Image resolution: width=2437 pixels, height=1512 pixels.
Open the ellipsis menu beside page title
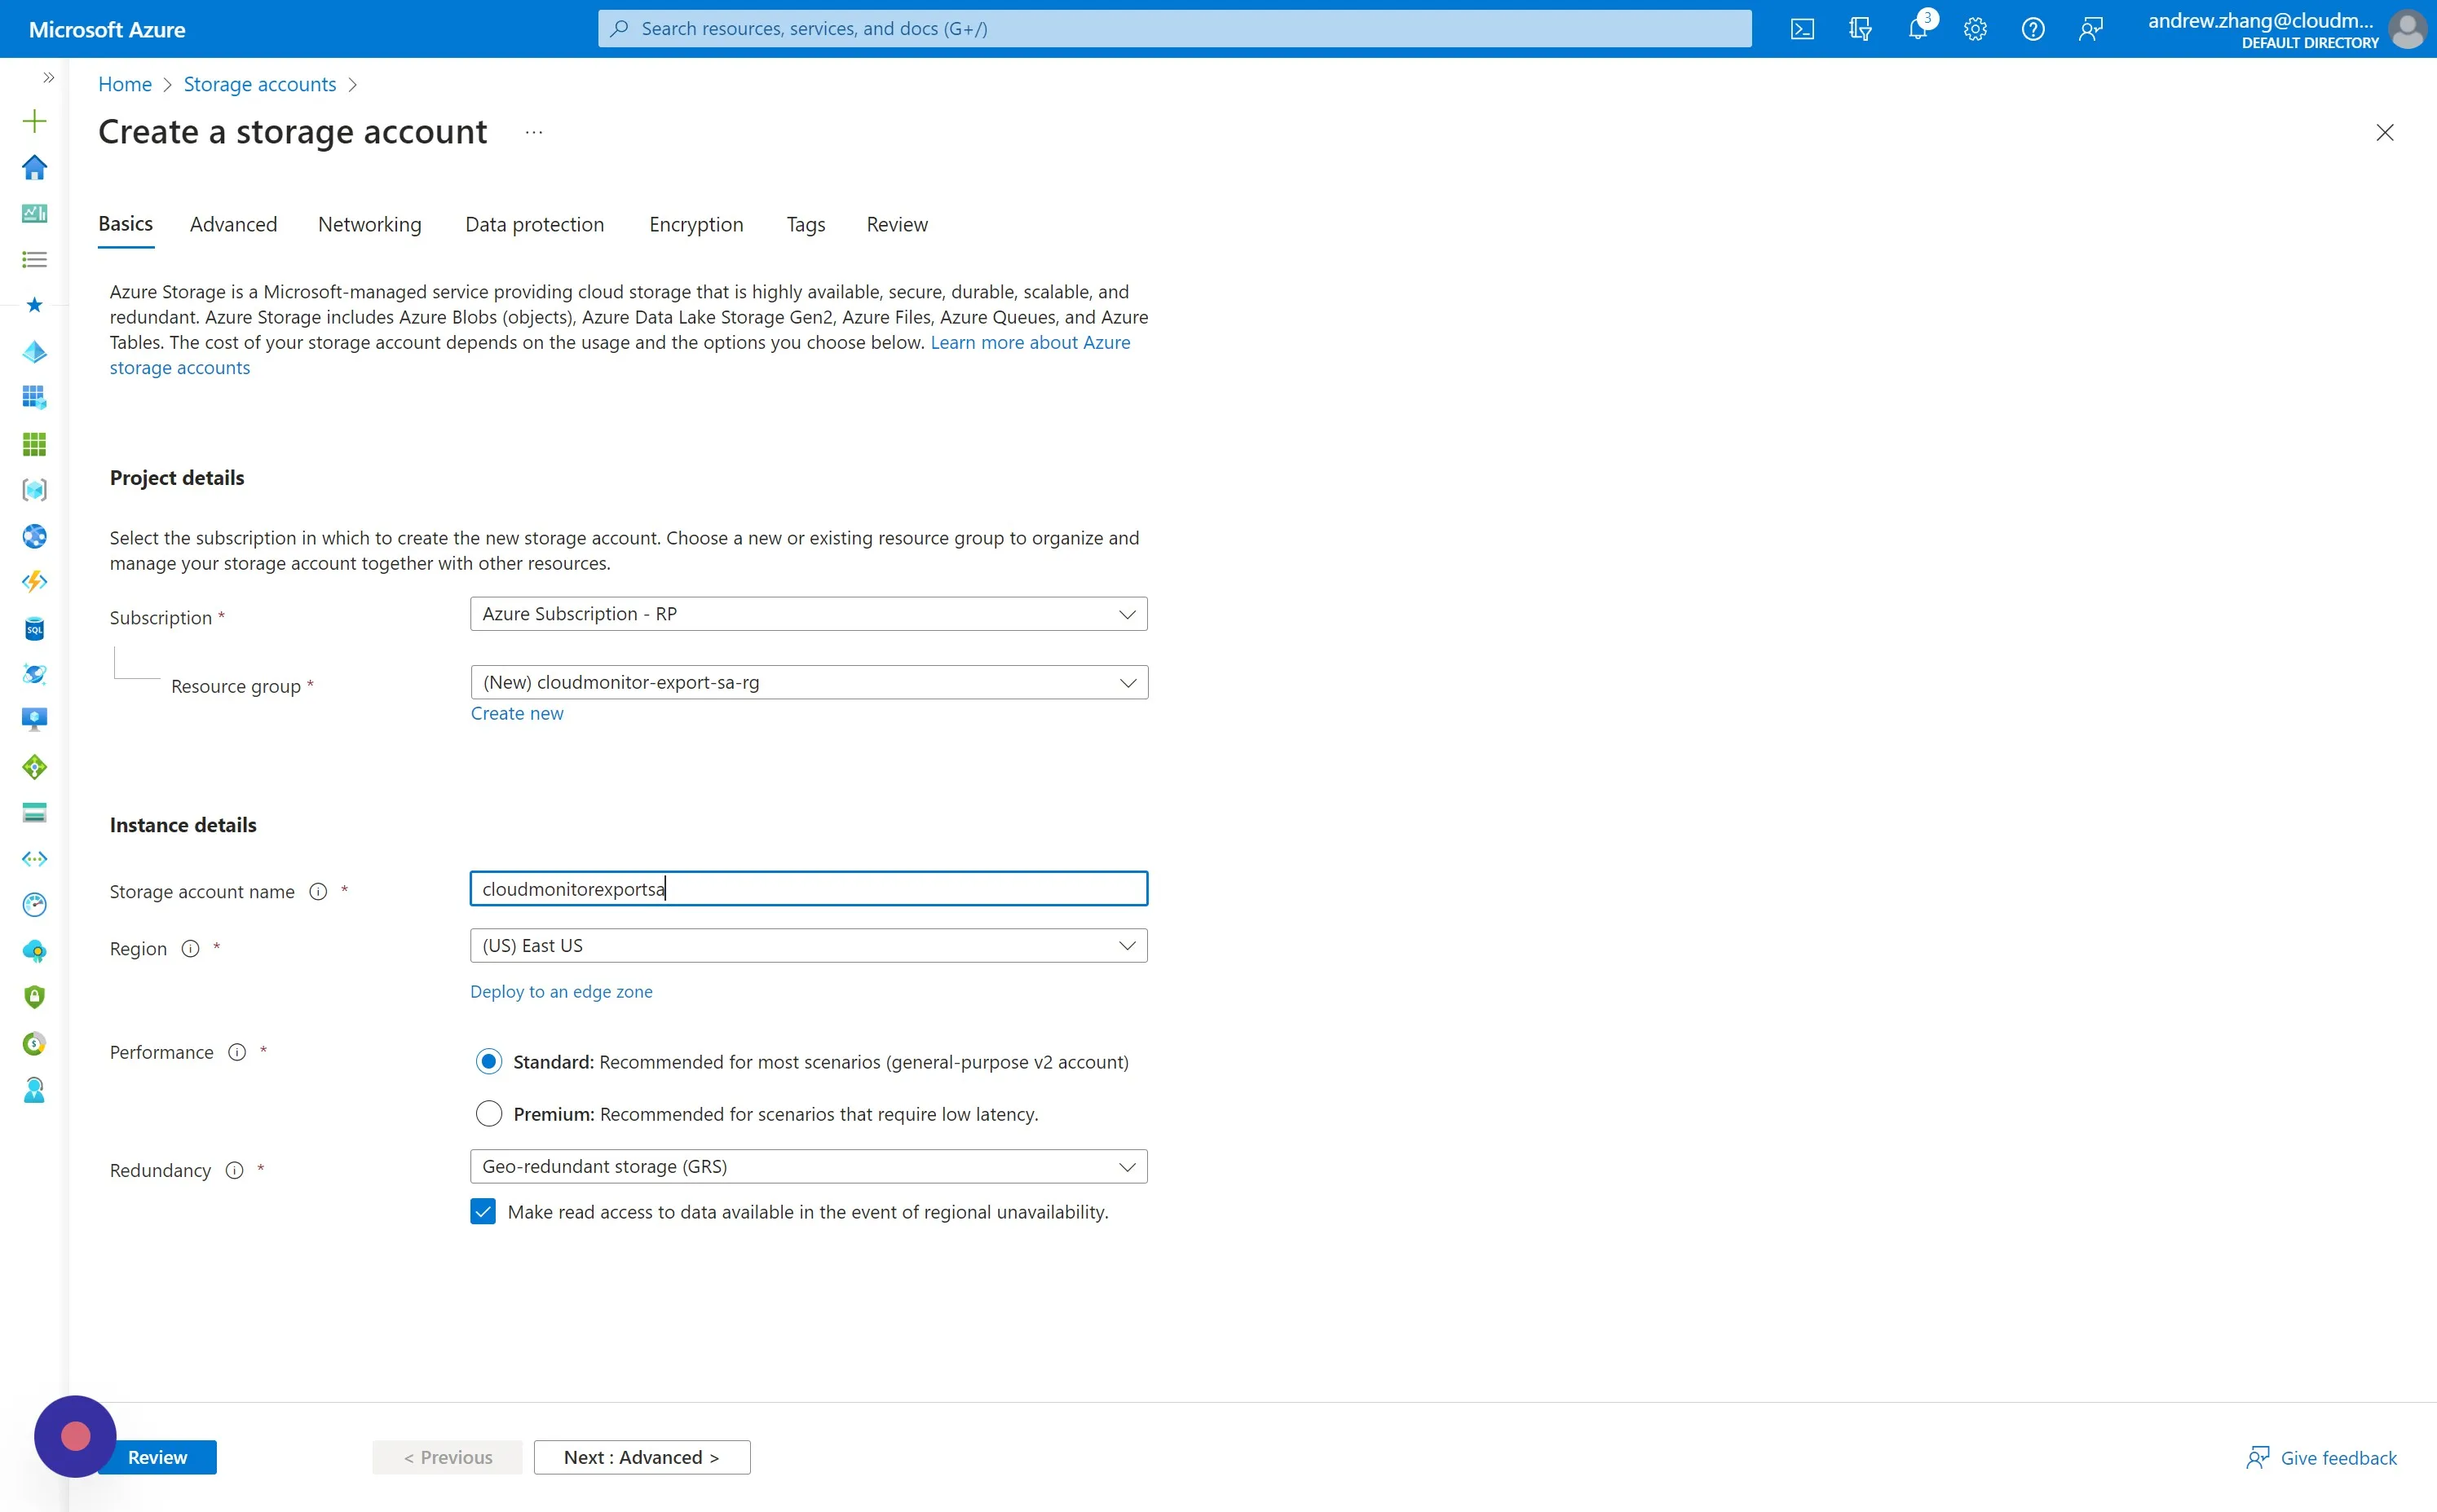(534, 132)
